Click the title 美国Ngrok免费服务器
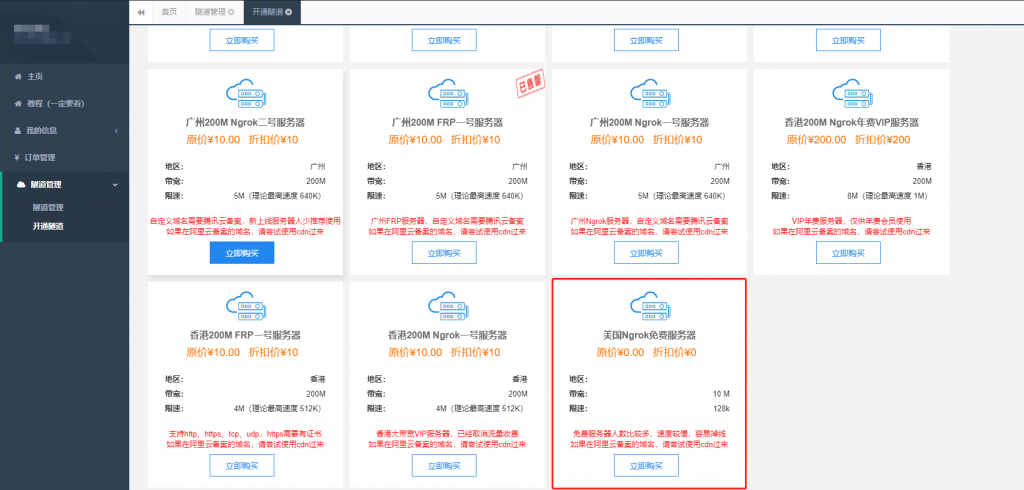The image size is (1024, 490). click(x=649, y=336)
